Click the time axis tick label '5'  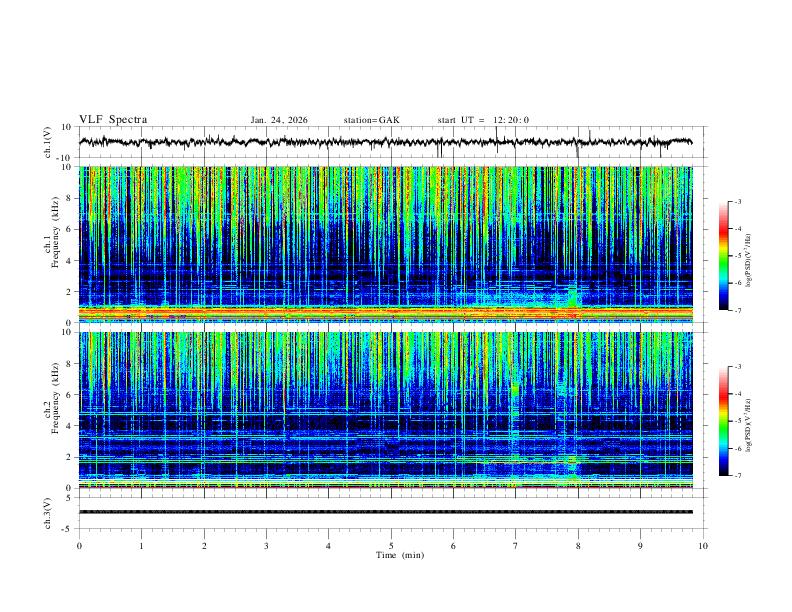pyautogui.click(x=391, y=546)
